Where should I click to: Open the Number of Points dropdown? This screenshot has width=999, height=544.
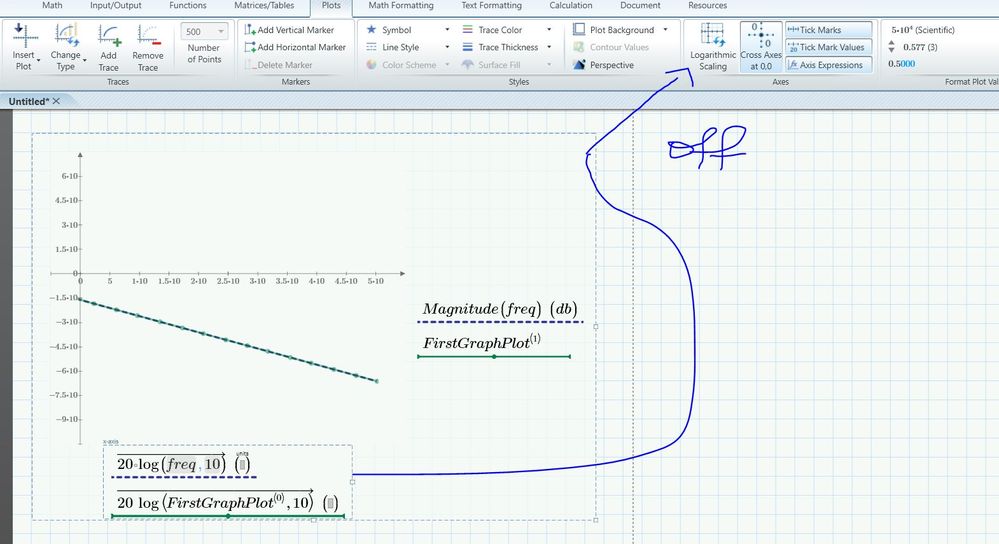pyautogui.click(x=221, y=31)
